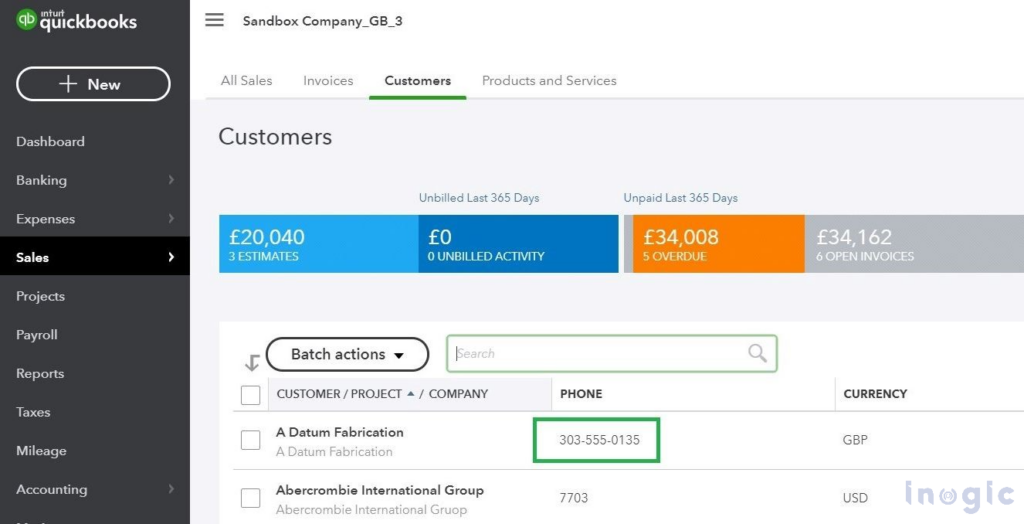Select the Customers tab
Viewport: 1024px width, 524px height.
point(417,80)
